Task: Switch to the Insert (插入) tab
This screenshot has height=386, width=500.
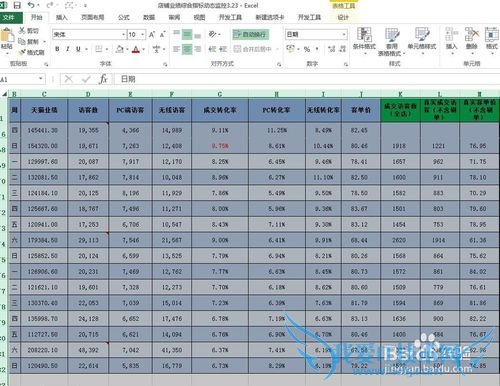Action: 62,17
